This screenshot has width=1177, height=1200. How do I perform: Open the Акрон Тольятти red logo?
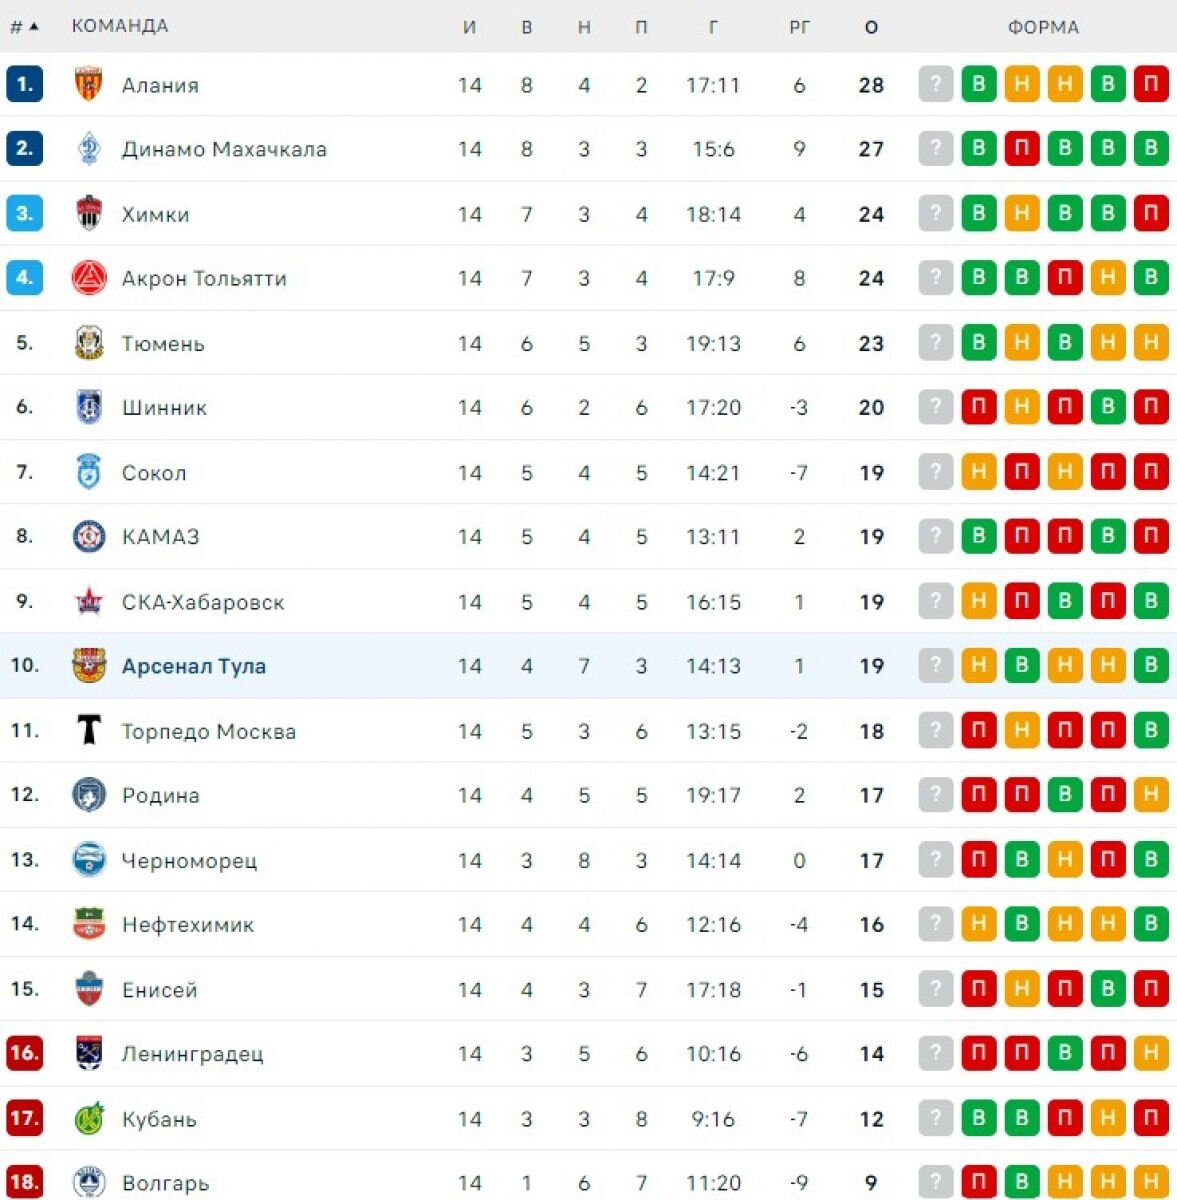coord(89,278)
